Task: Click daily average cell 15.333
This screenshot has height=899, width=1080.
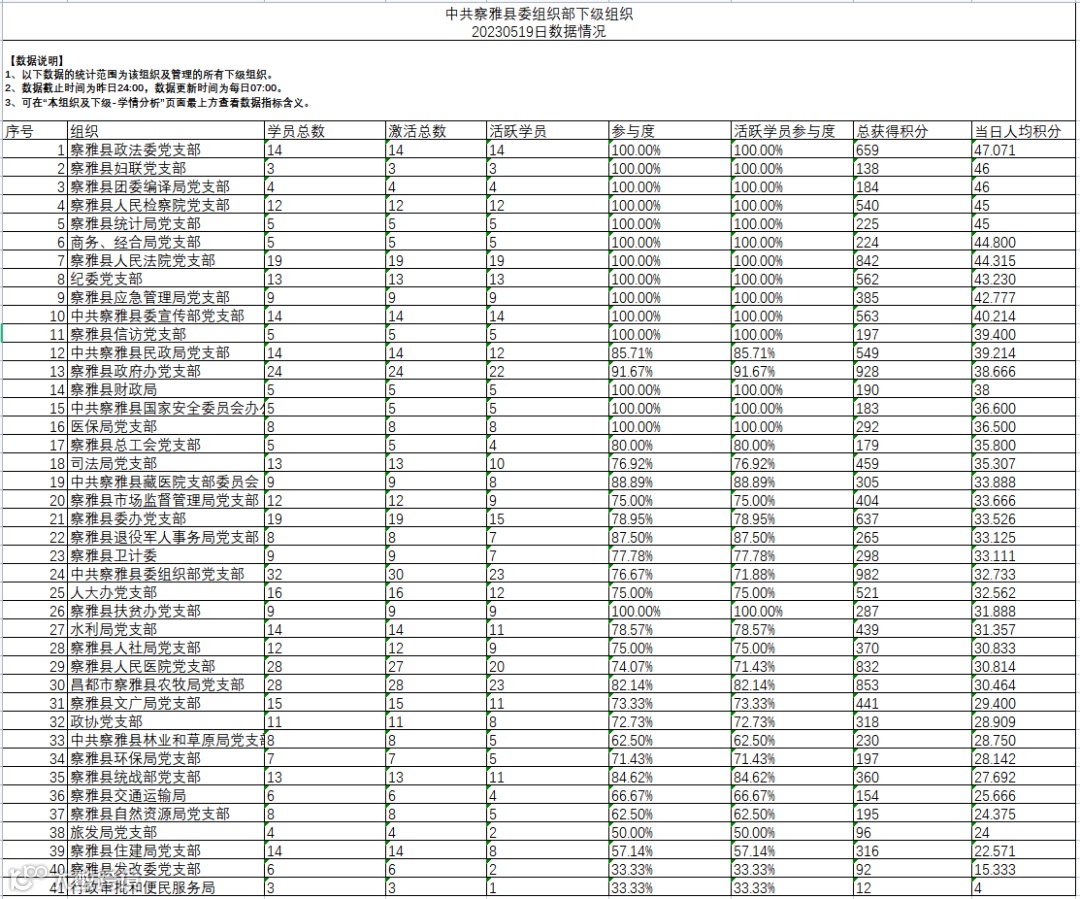Action: pos(1024,869)
